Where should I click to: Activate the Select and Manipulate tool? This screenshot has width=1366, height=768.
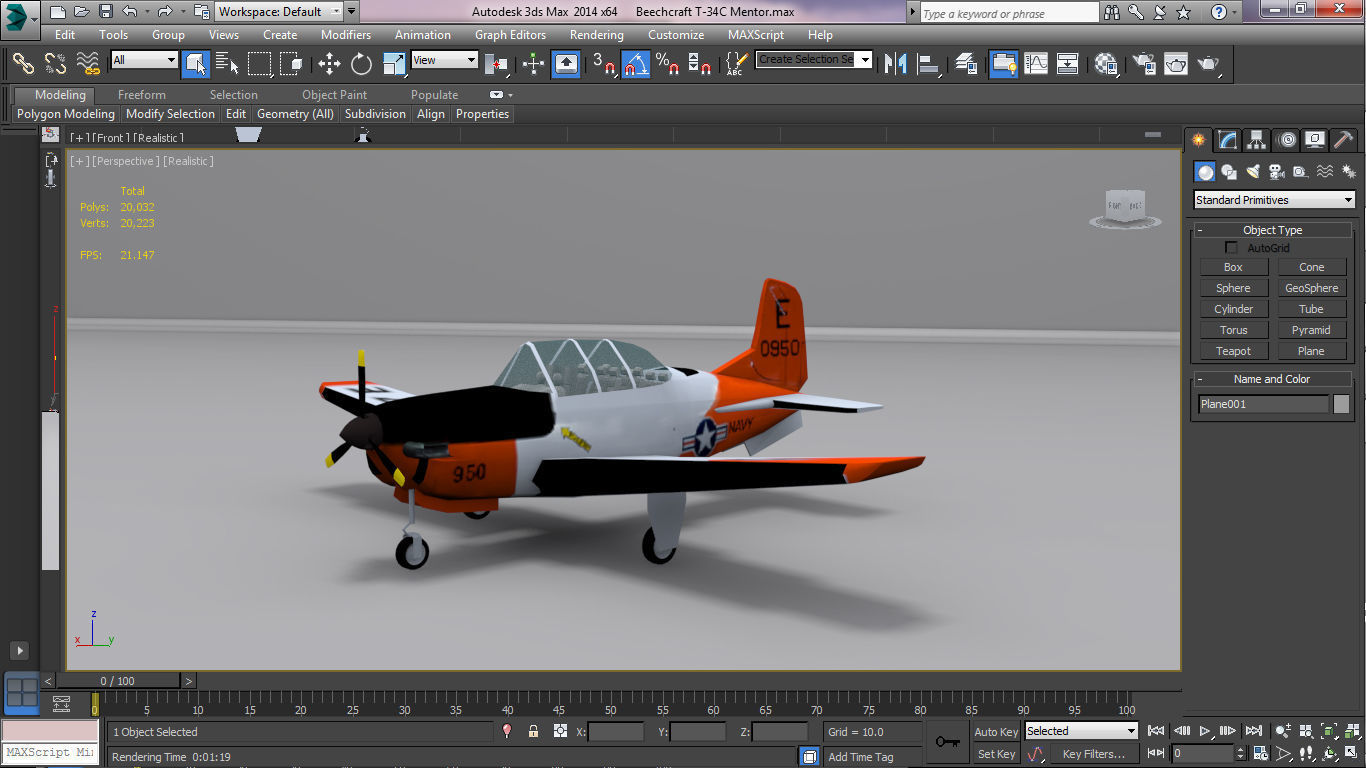pos(534,64)
